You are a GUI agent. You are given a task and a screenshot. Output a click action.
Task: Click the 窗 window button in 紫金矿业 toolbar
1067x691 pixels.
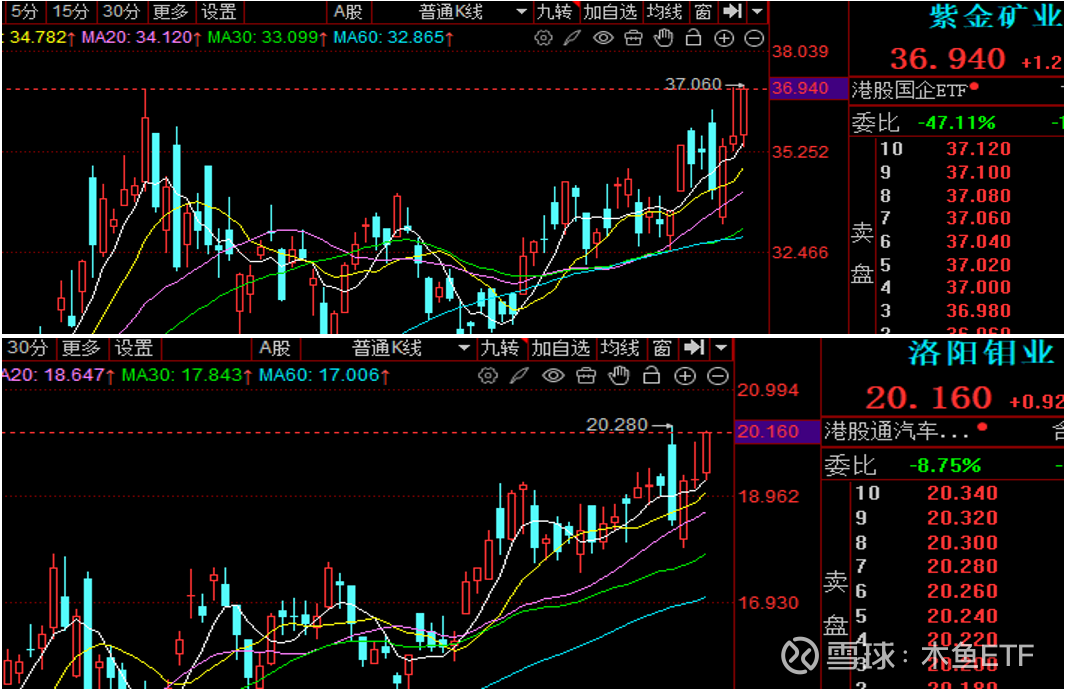click(703, 12)
